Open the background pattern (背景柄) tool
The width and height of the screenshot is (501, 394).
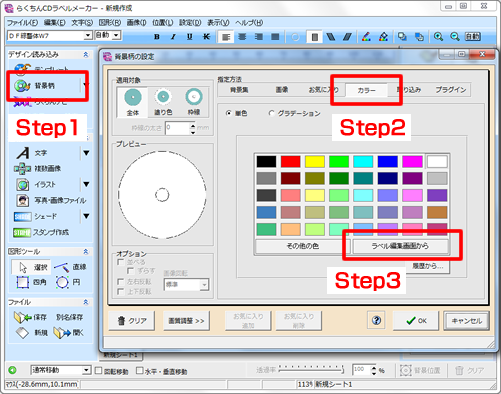coord(46,86)
